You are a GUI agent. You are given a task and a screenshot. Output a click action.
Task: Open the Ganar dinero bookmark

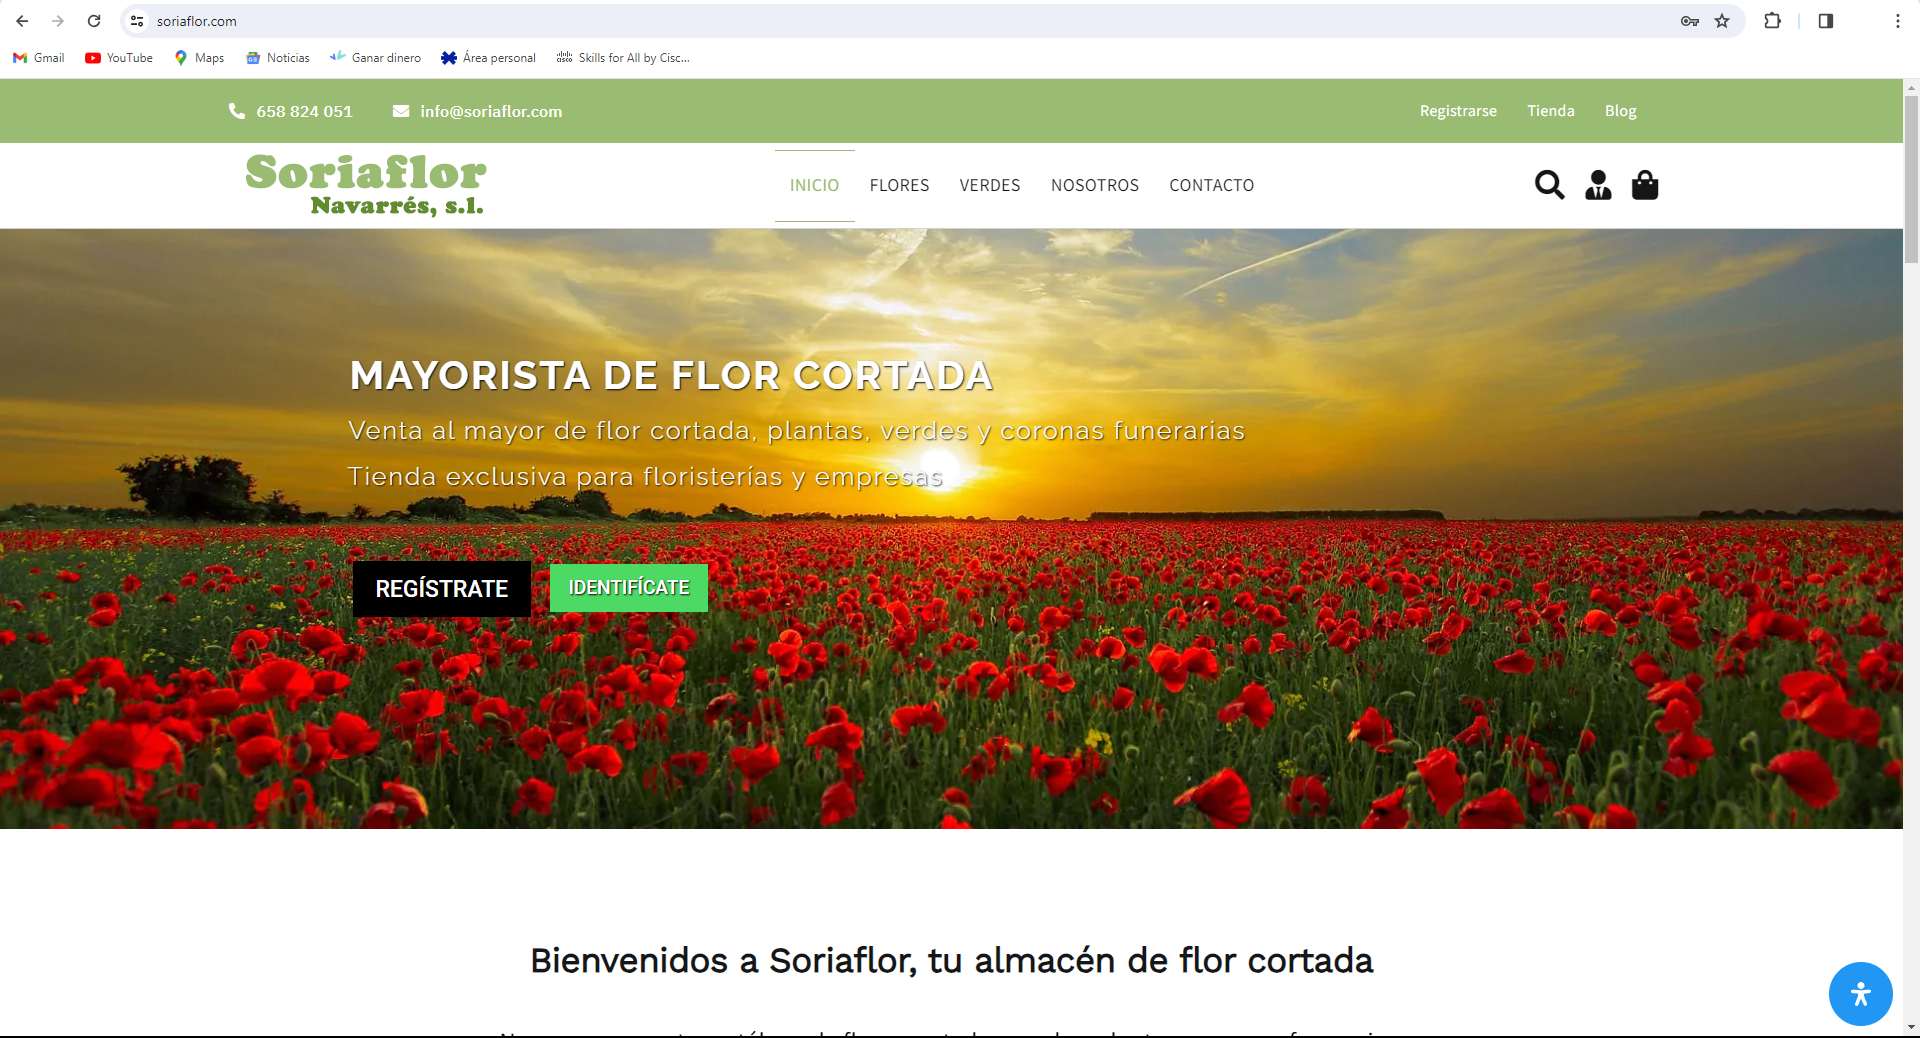[376, 58]
